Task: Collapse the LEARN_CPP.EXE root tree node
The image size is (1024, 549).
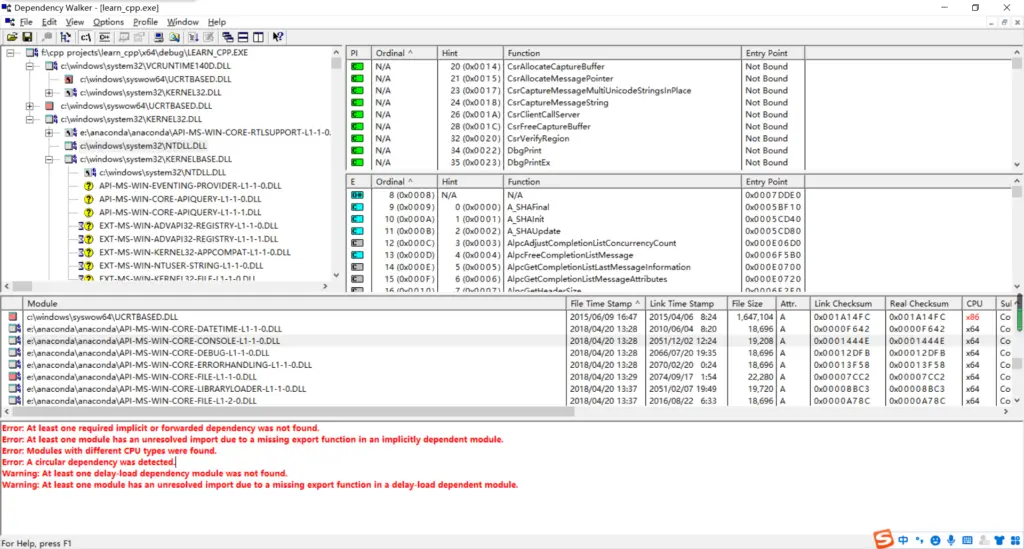Action: 10,53
